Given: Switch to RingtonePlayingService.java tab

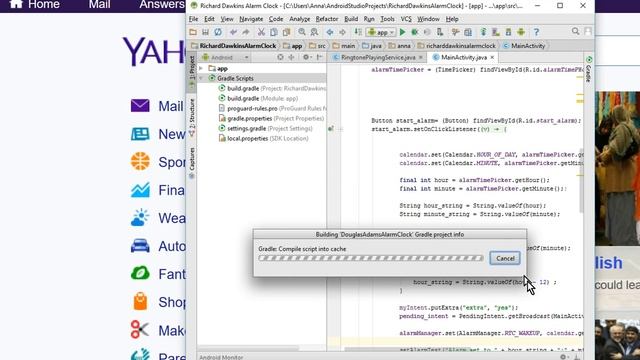Looking at the screenshot, I should coord(378,58).
